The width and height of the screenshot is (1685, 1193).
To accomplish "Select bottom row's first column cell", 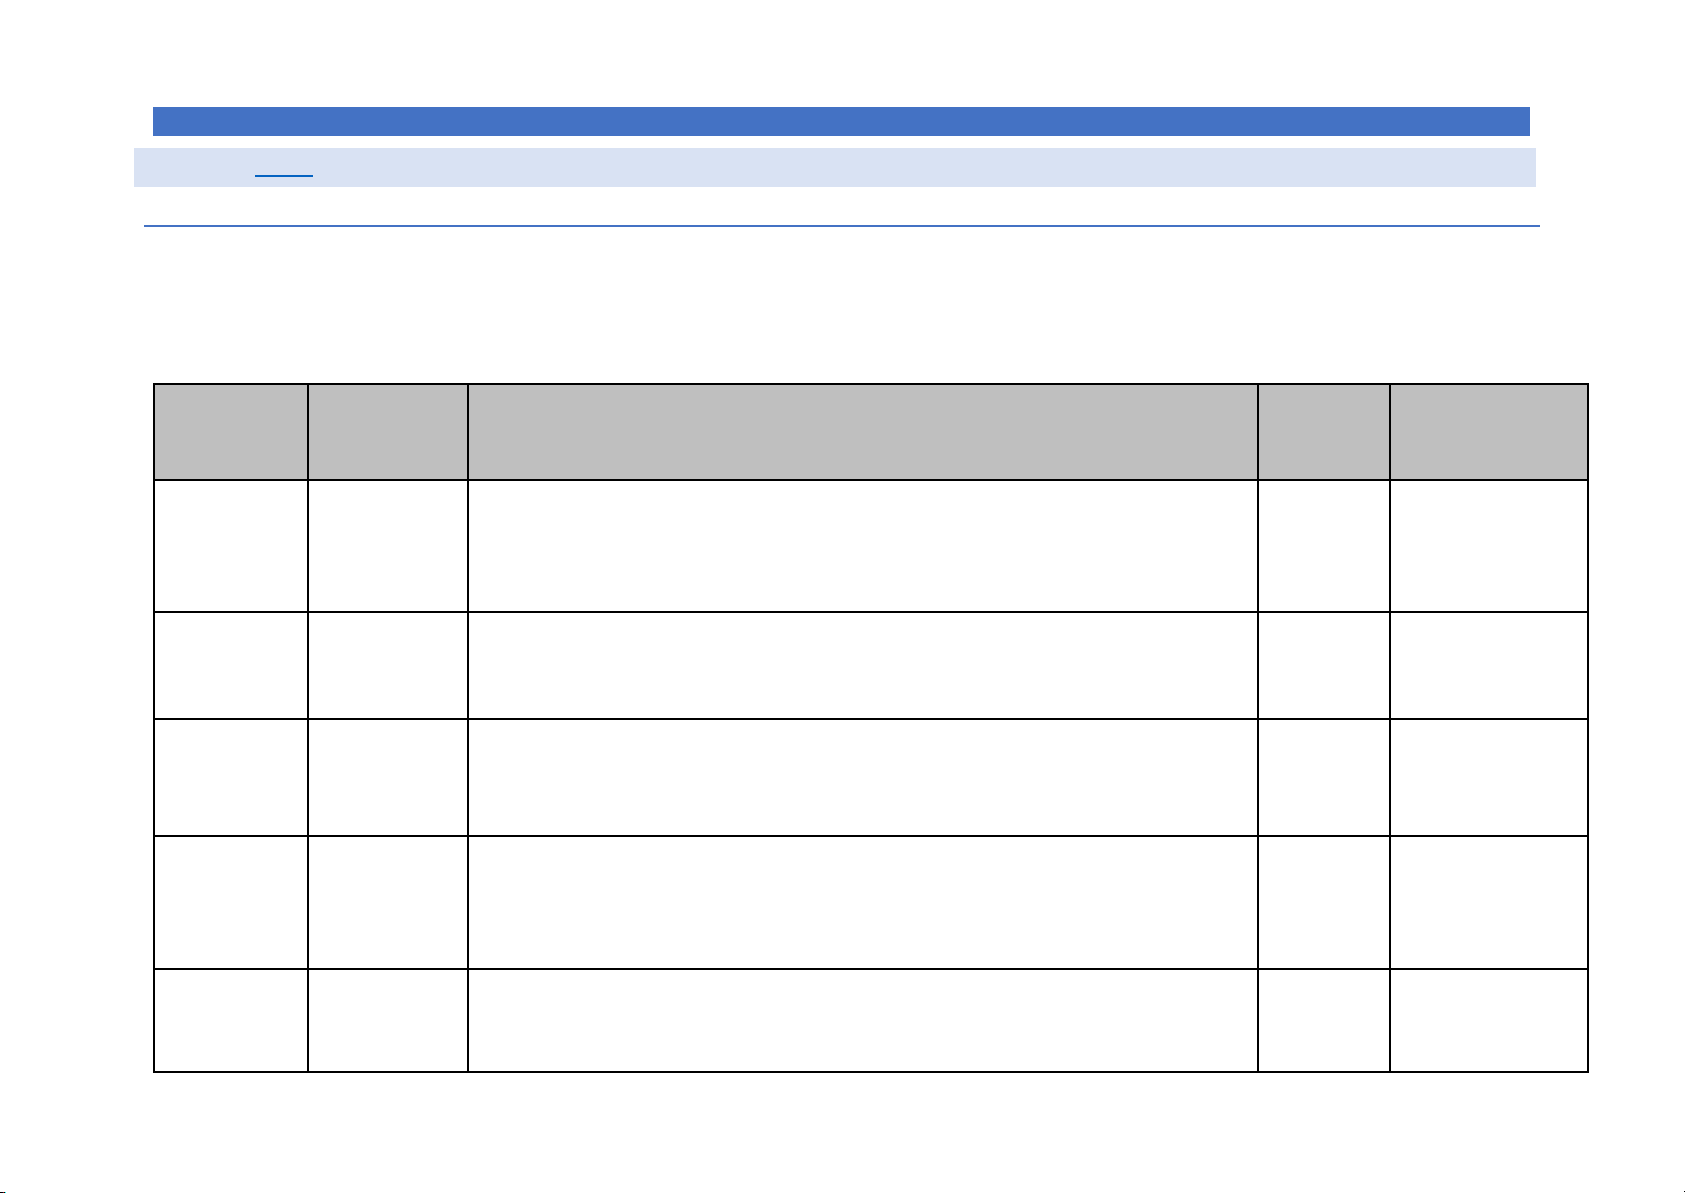I will coord(230,1019).
